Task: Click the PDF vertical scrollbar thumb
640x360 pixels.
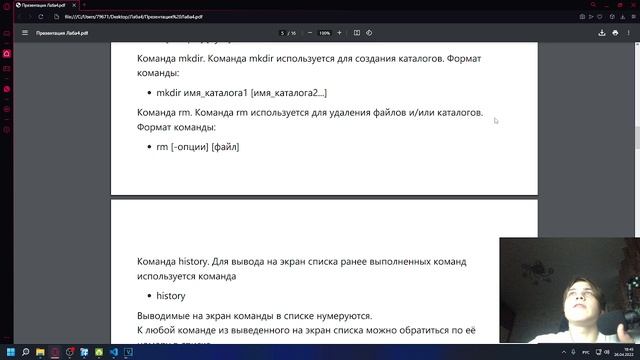Action: [x=637, y=138]
